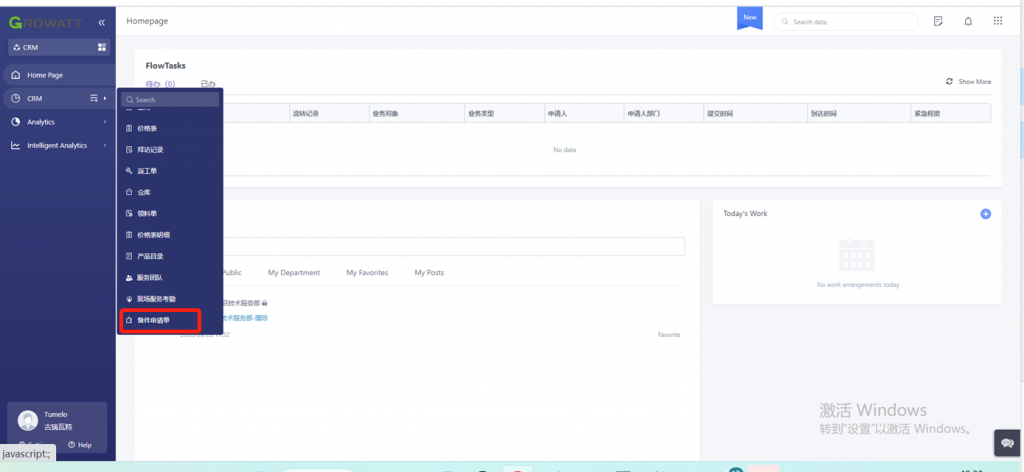Click the 派工单 wrench icon
Image resolution: width=1024 pixels, height=472 pixels.
[129, 171]
